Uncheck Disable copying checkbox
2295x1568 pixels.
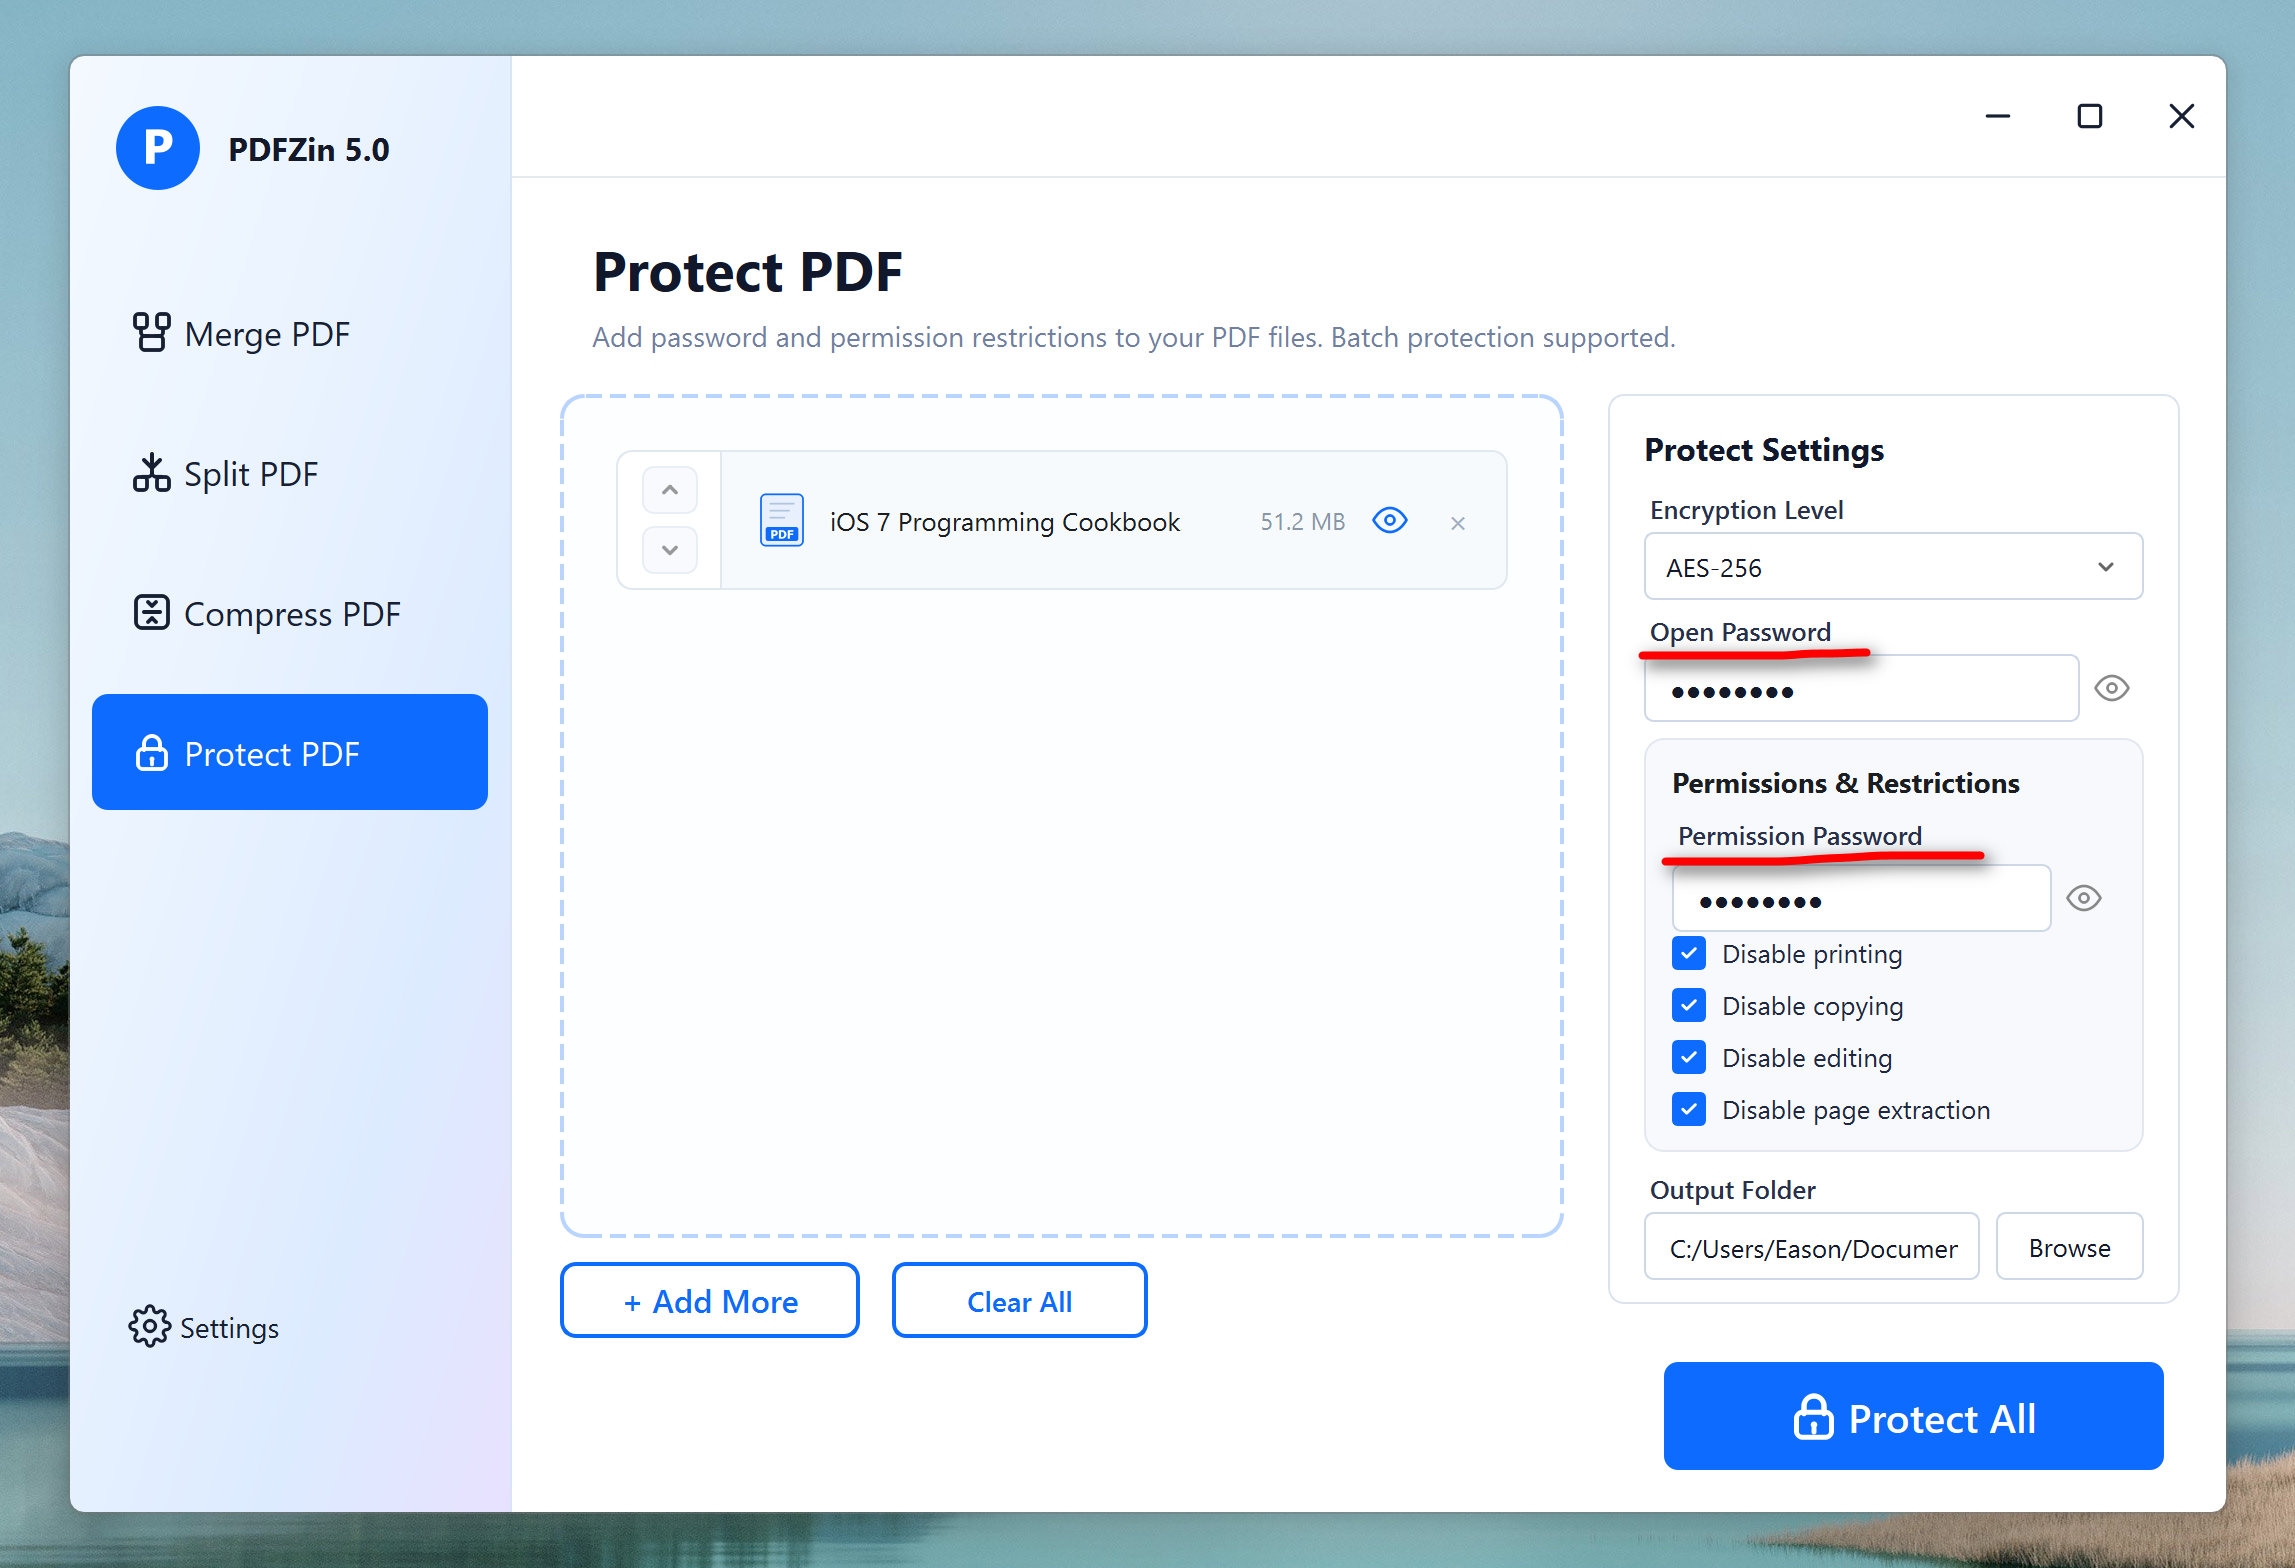1689,1005
